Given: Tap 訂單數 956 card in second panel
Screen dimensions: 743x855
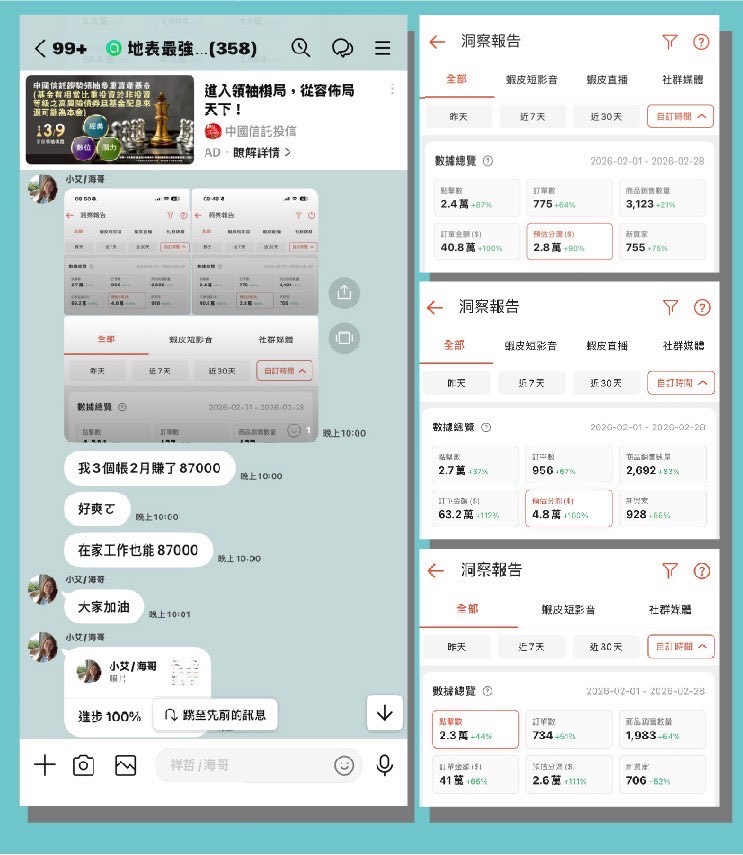Looking at the screenshot, I should coord(569,465).
